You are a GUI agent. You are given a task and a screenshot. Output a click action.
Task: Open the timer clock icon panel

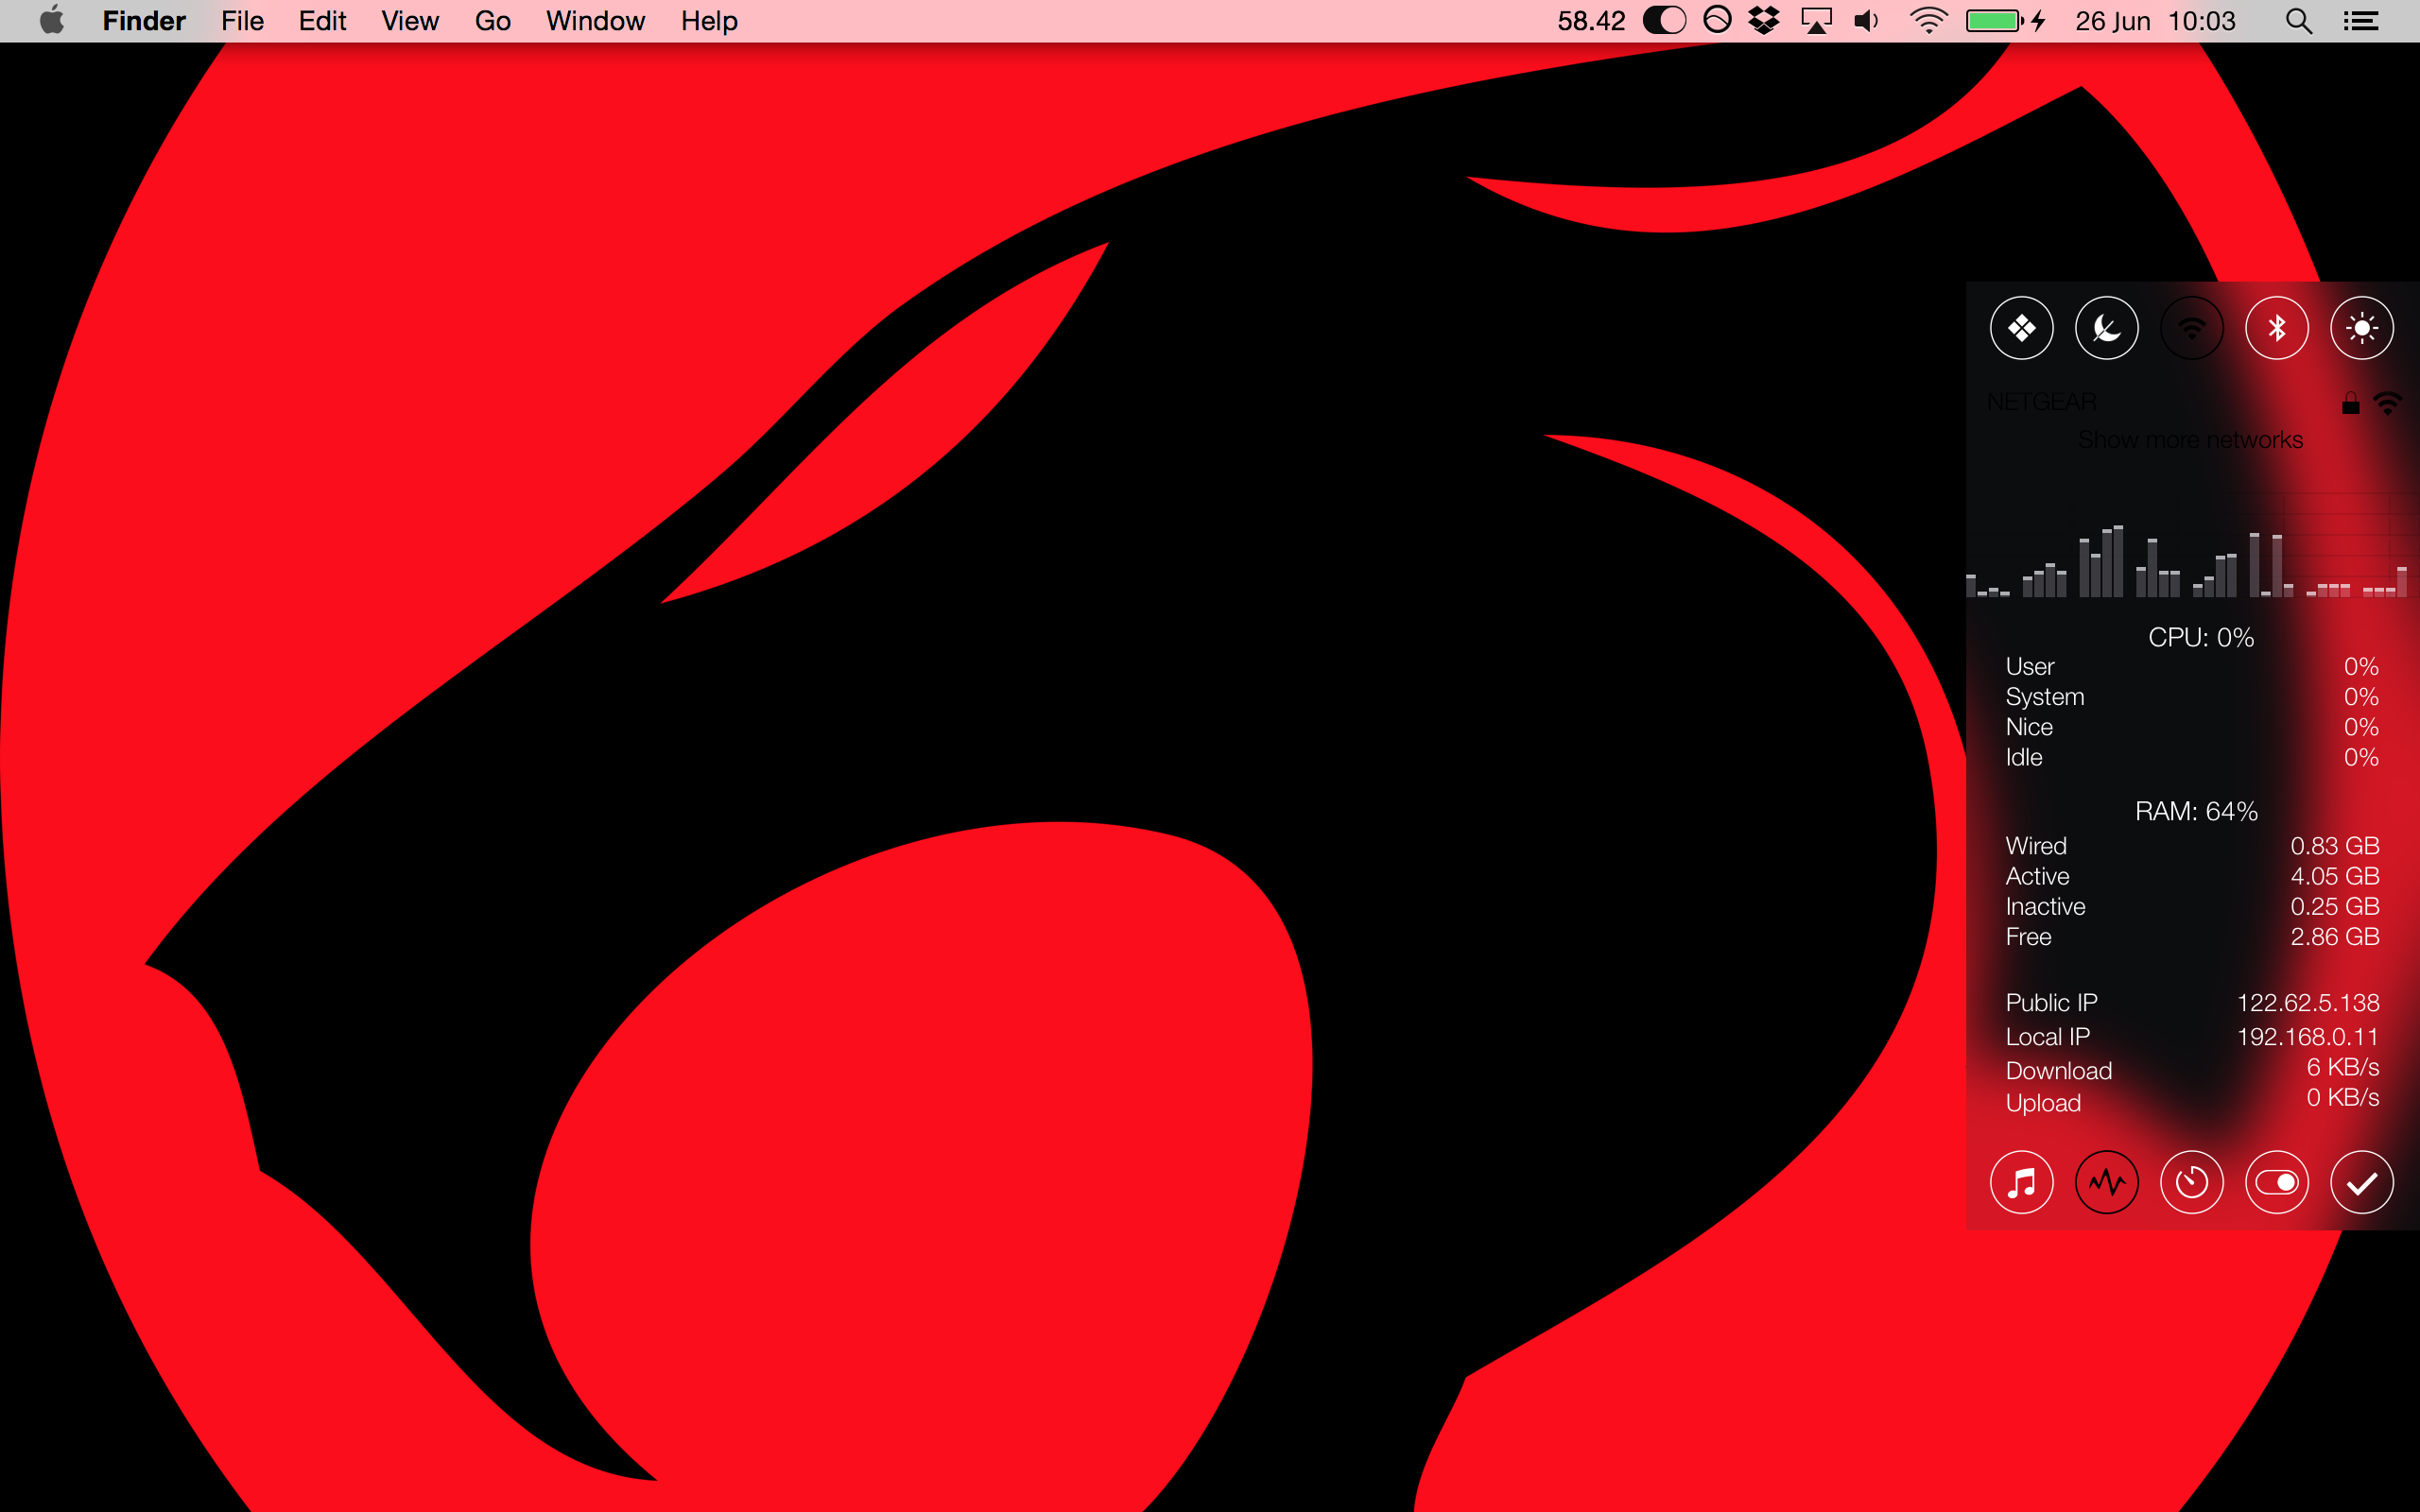click(x=2191, y=1183)
